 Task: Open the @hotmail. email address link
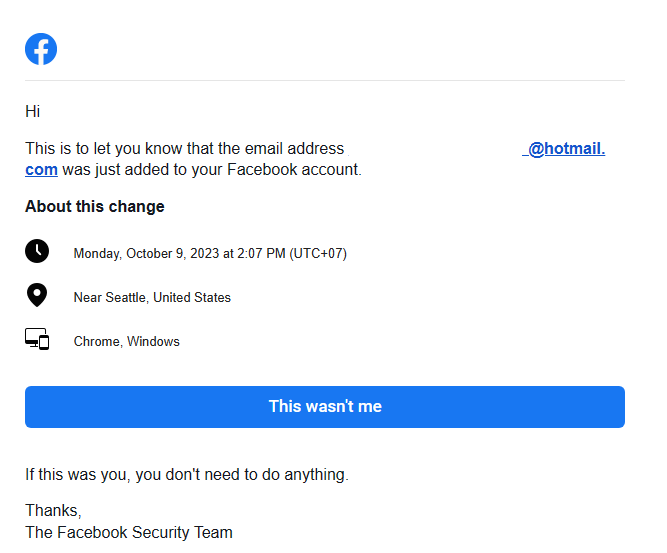564,148
